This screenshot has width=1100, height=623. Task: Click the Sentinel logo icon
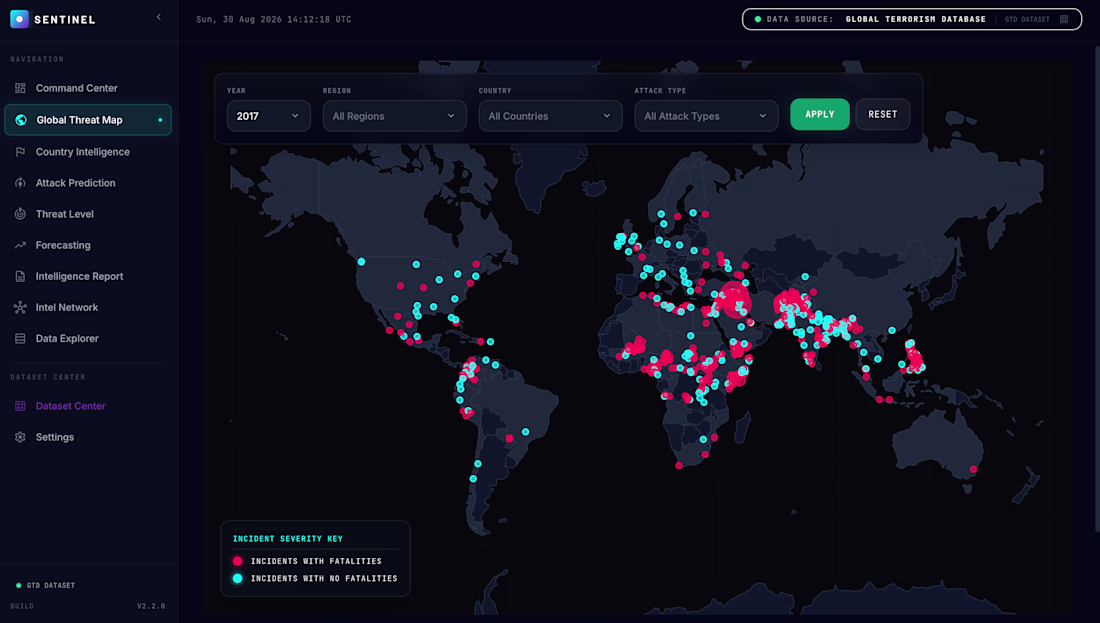[20, 19]
